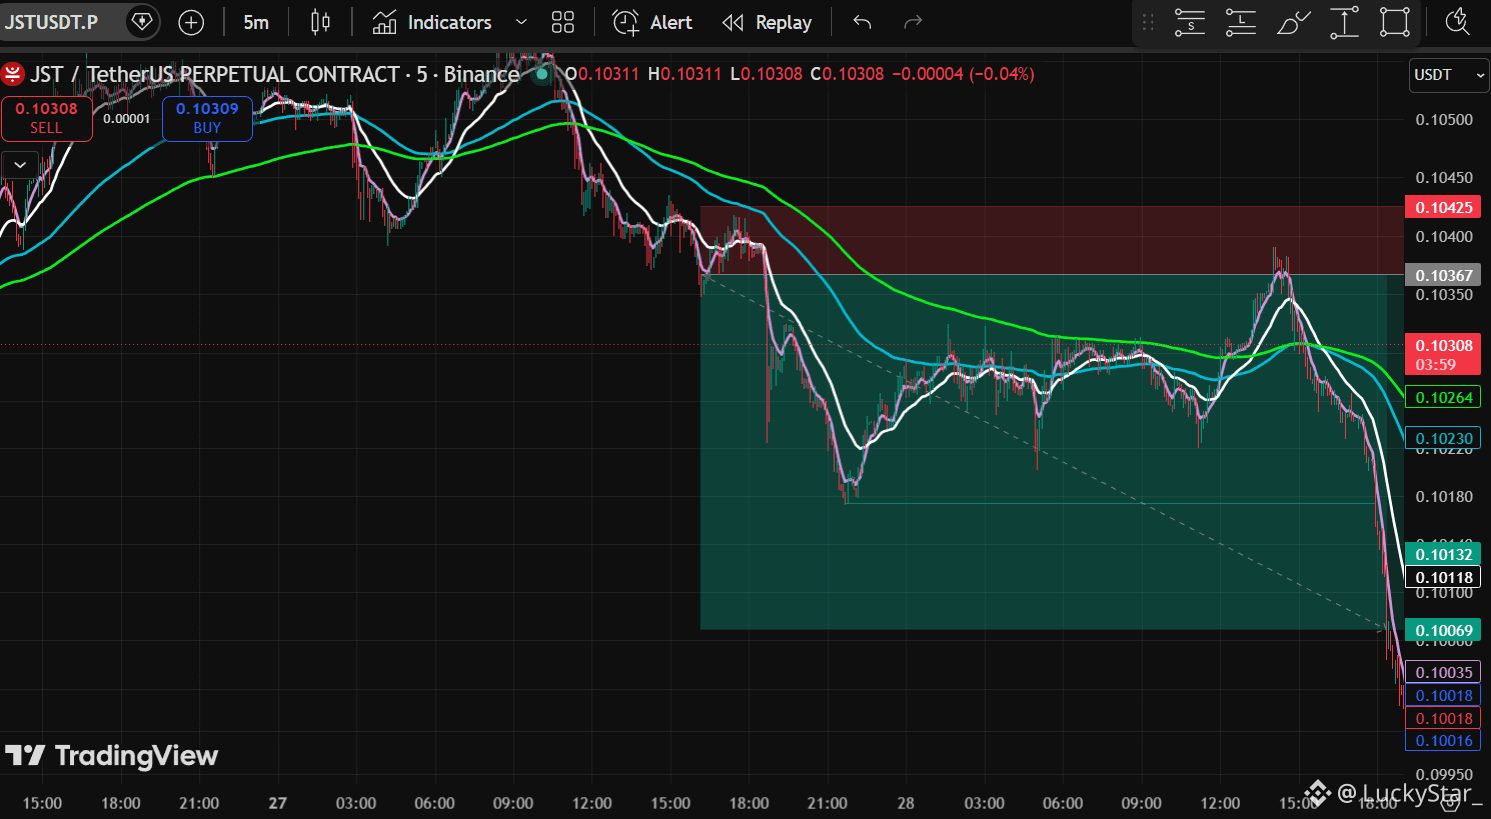Click the JST symbol logo in legend
The width and height of the screenshot is (1491, 819).
pyautogui.click(x=13, y=74)
